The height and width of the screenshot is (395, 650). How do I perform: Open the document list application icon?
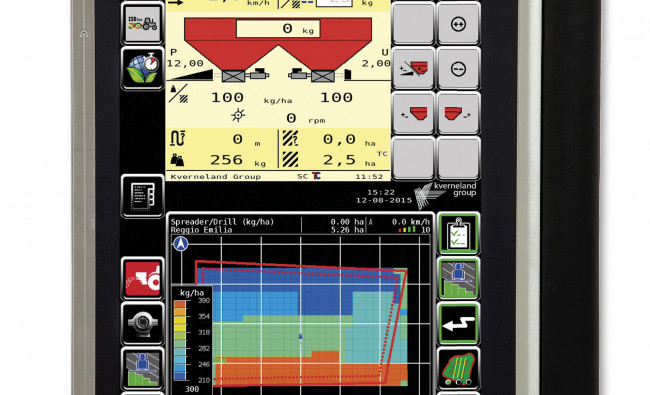(x=143, y=196)
